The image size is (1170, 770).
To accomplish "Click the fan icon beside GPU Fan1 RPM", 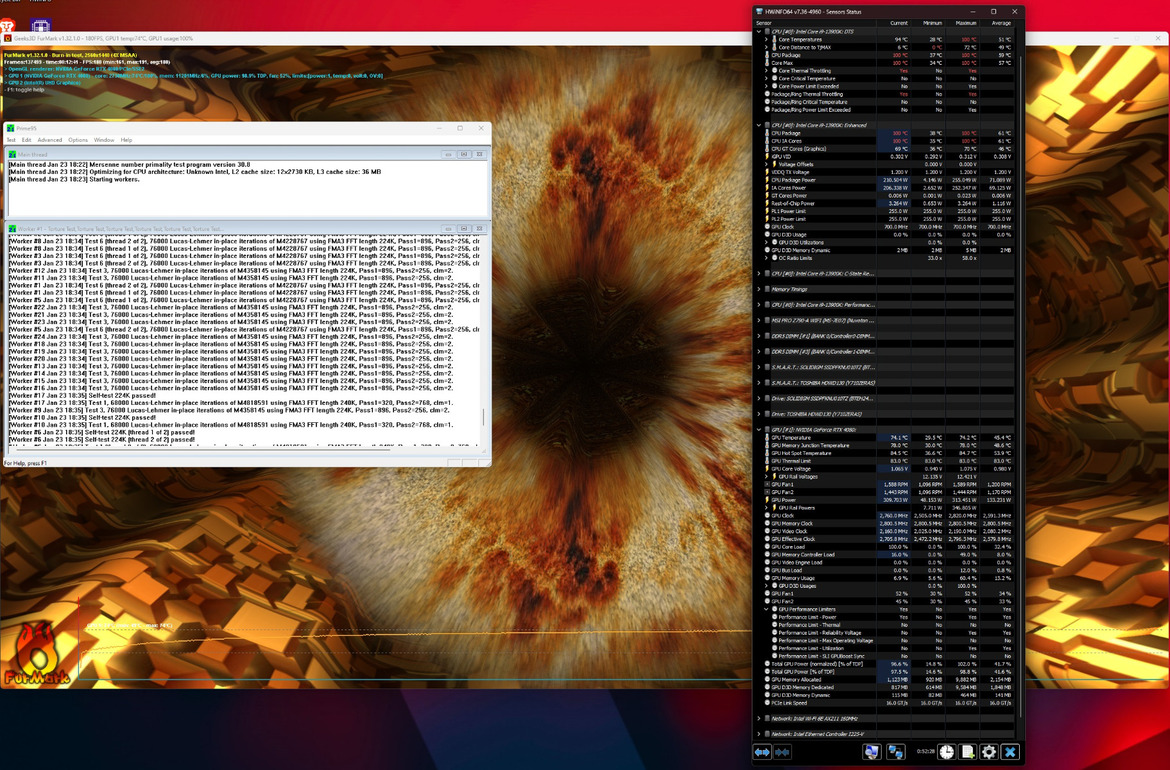I will point(767,484).
